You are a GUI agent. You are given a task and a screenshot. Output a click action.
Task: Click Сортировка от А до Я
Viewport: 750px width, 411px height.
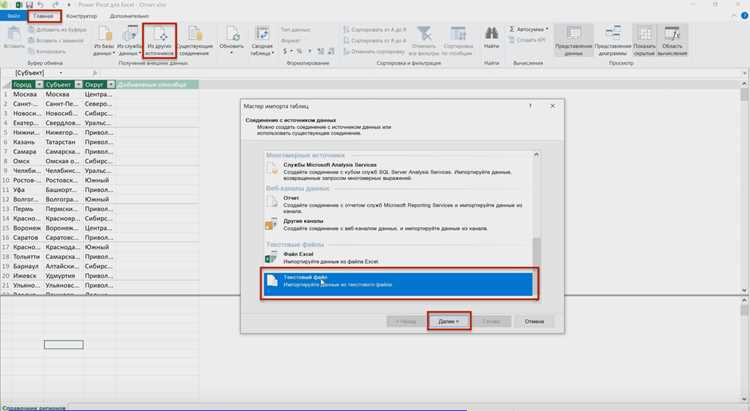coord(375,30)
